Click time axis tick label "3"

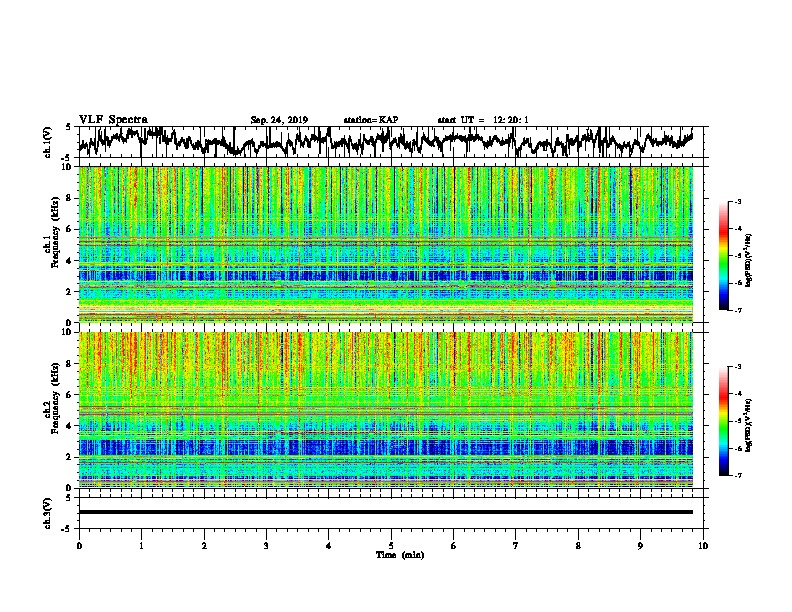click(x=266, y=546)
